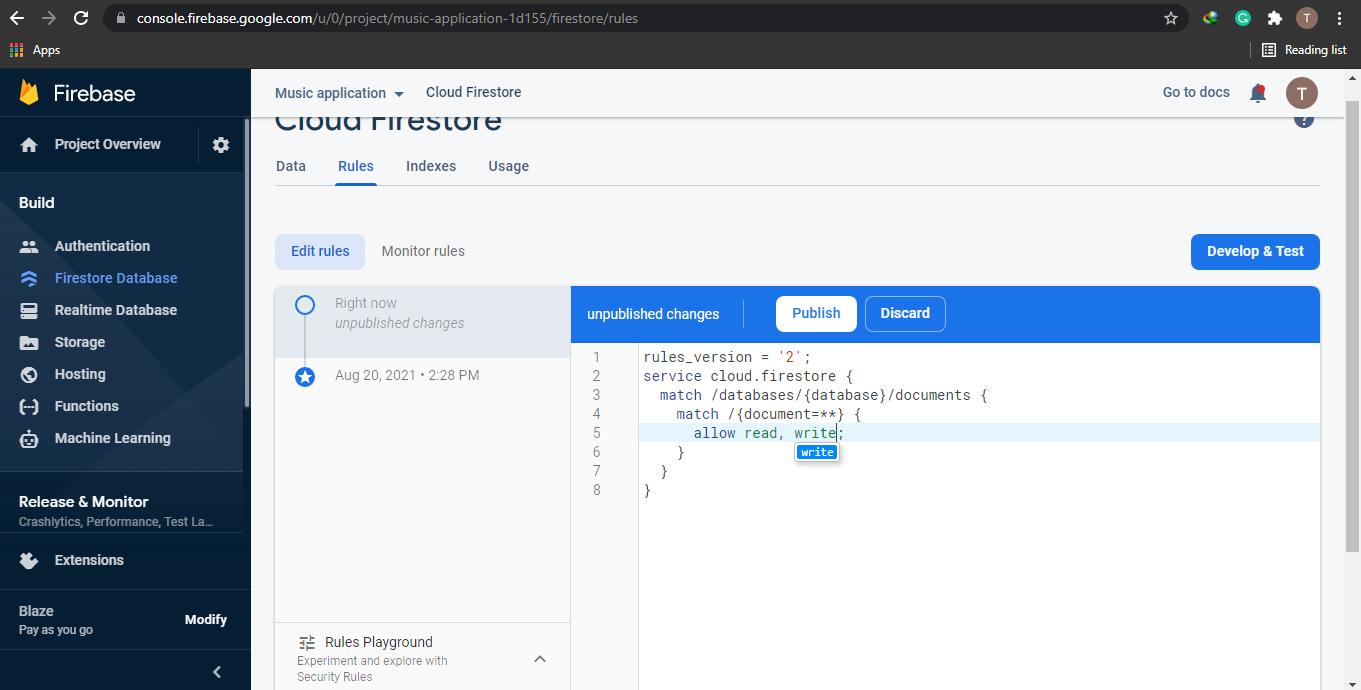Viewport: 1361px width, 690px height.
Task: Click the Firebase logo icon
Action: (x=29, y=93)
